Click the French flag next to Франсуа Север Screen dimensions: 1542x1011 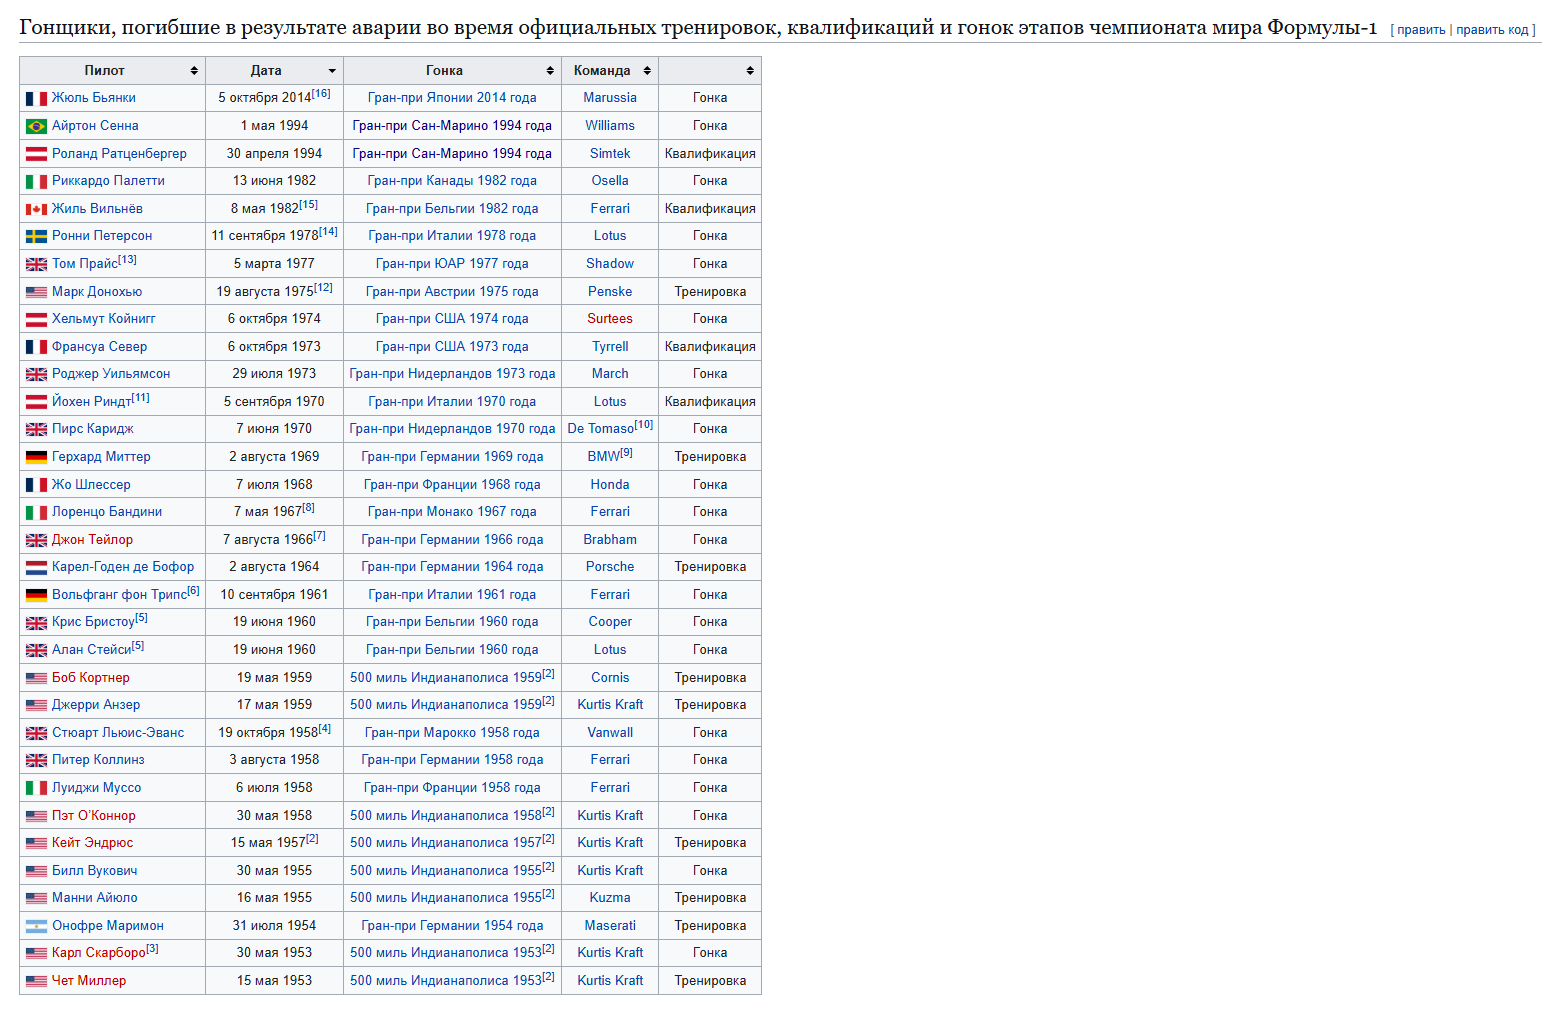pyautogui.click(x=36, y=347)
